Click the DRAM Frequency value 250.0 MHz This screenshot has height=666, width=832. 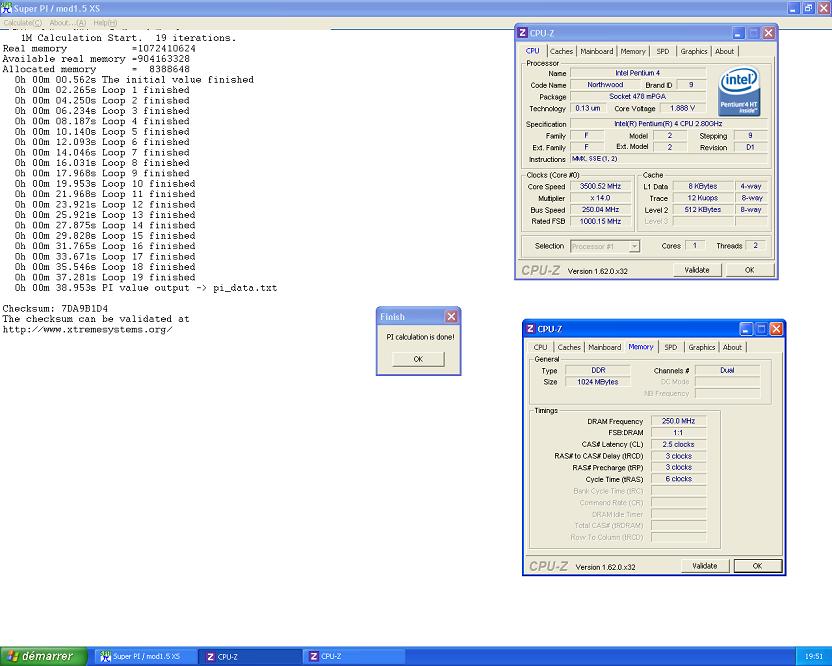678,421
